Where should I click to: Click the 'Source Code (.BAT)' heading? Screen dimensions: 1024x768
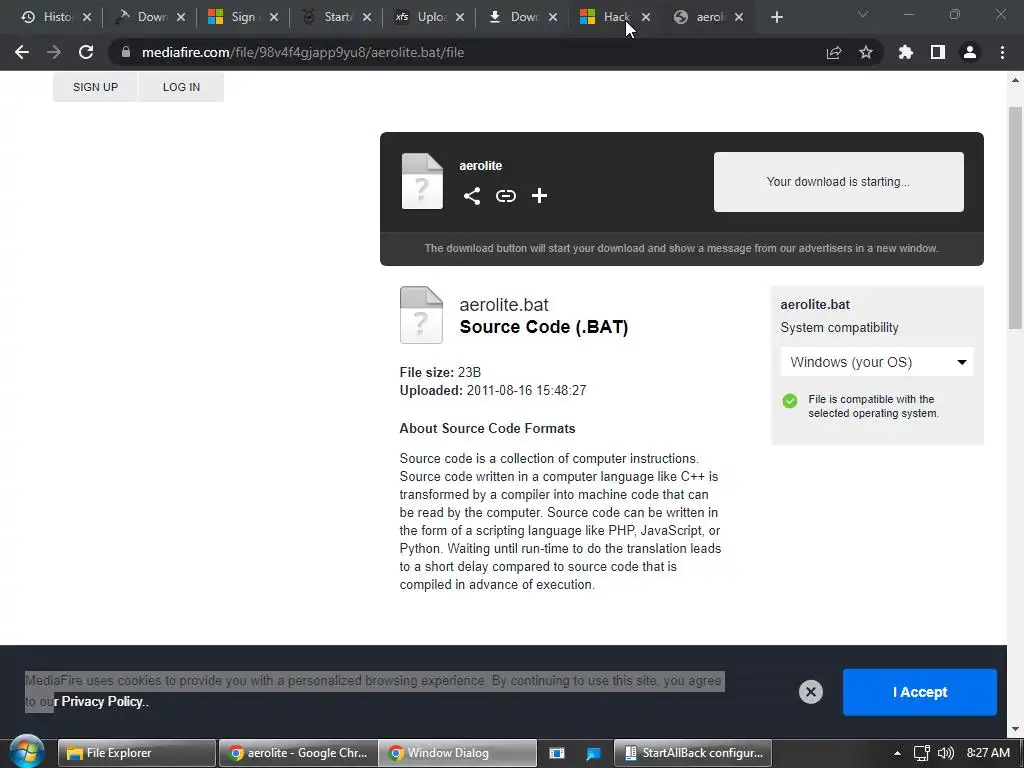click(544, 327)
